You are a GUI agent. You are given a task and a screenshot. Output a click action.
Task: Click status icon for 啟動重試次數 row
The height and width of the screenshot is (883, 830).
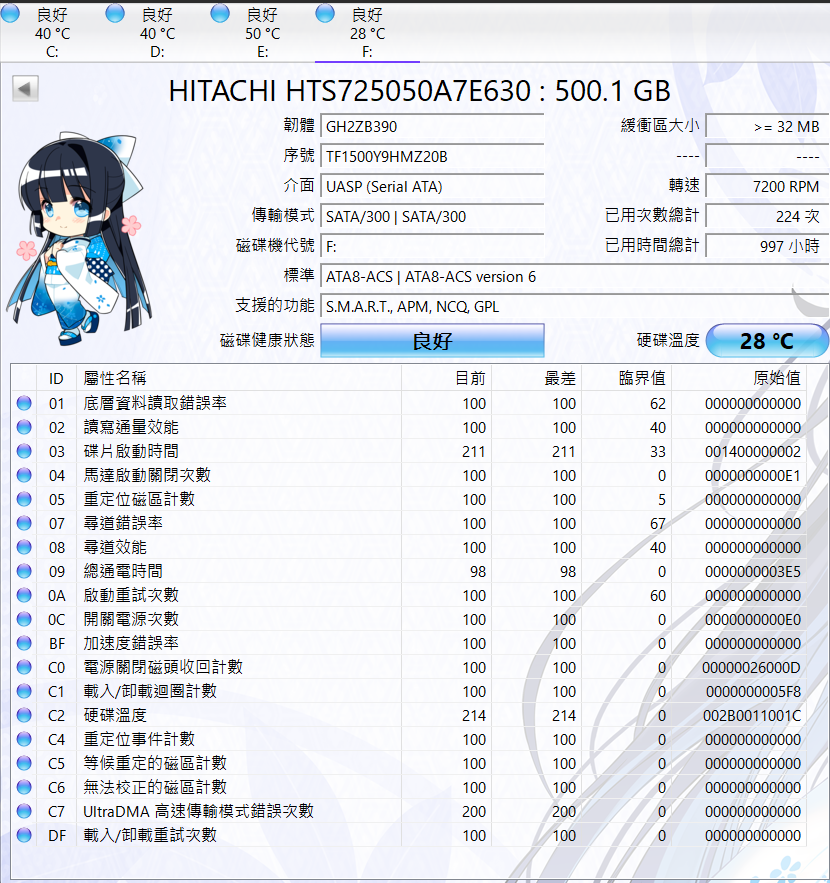(24, 595)
